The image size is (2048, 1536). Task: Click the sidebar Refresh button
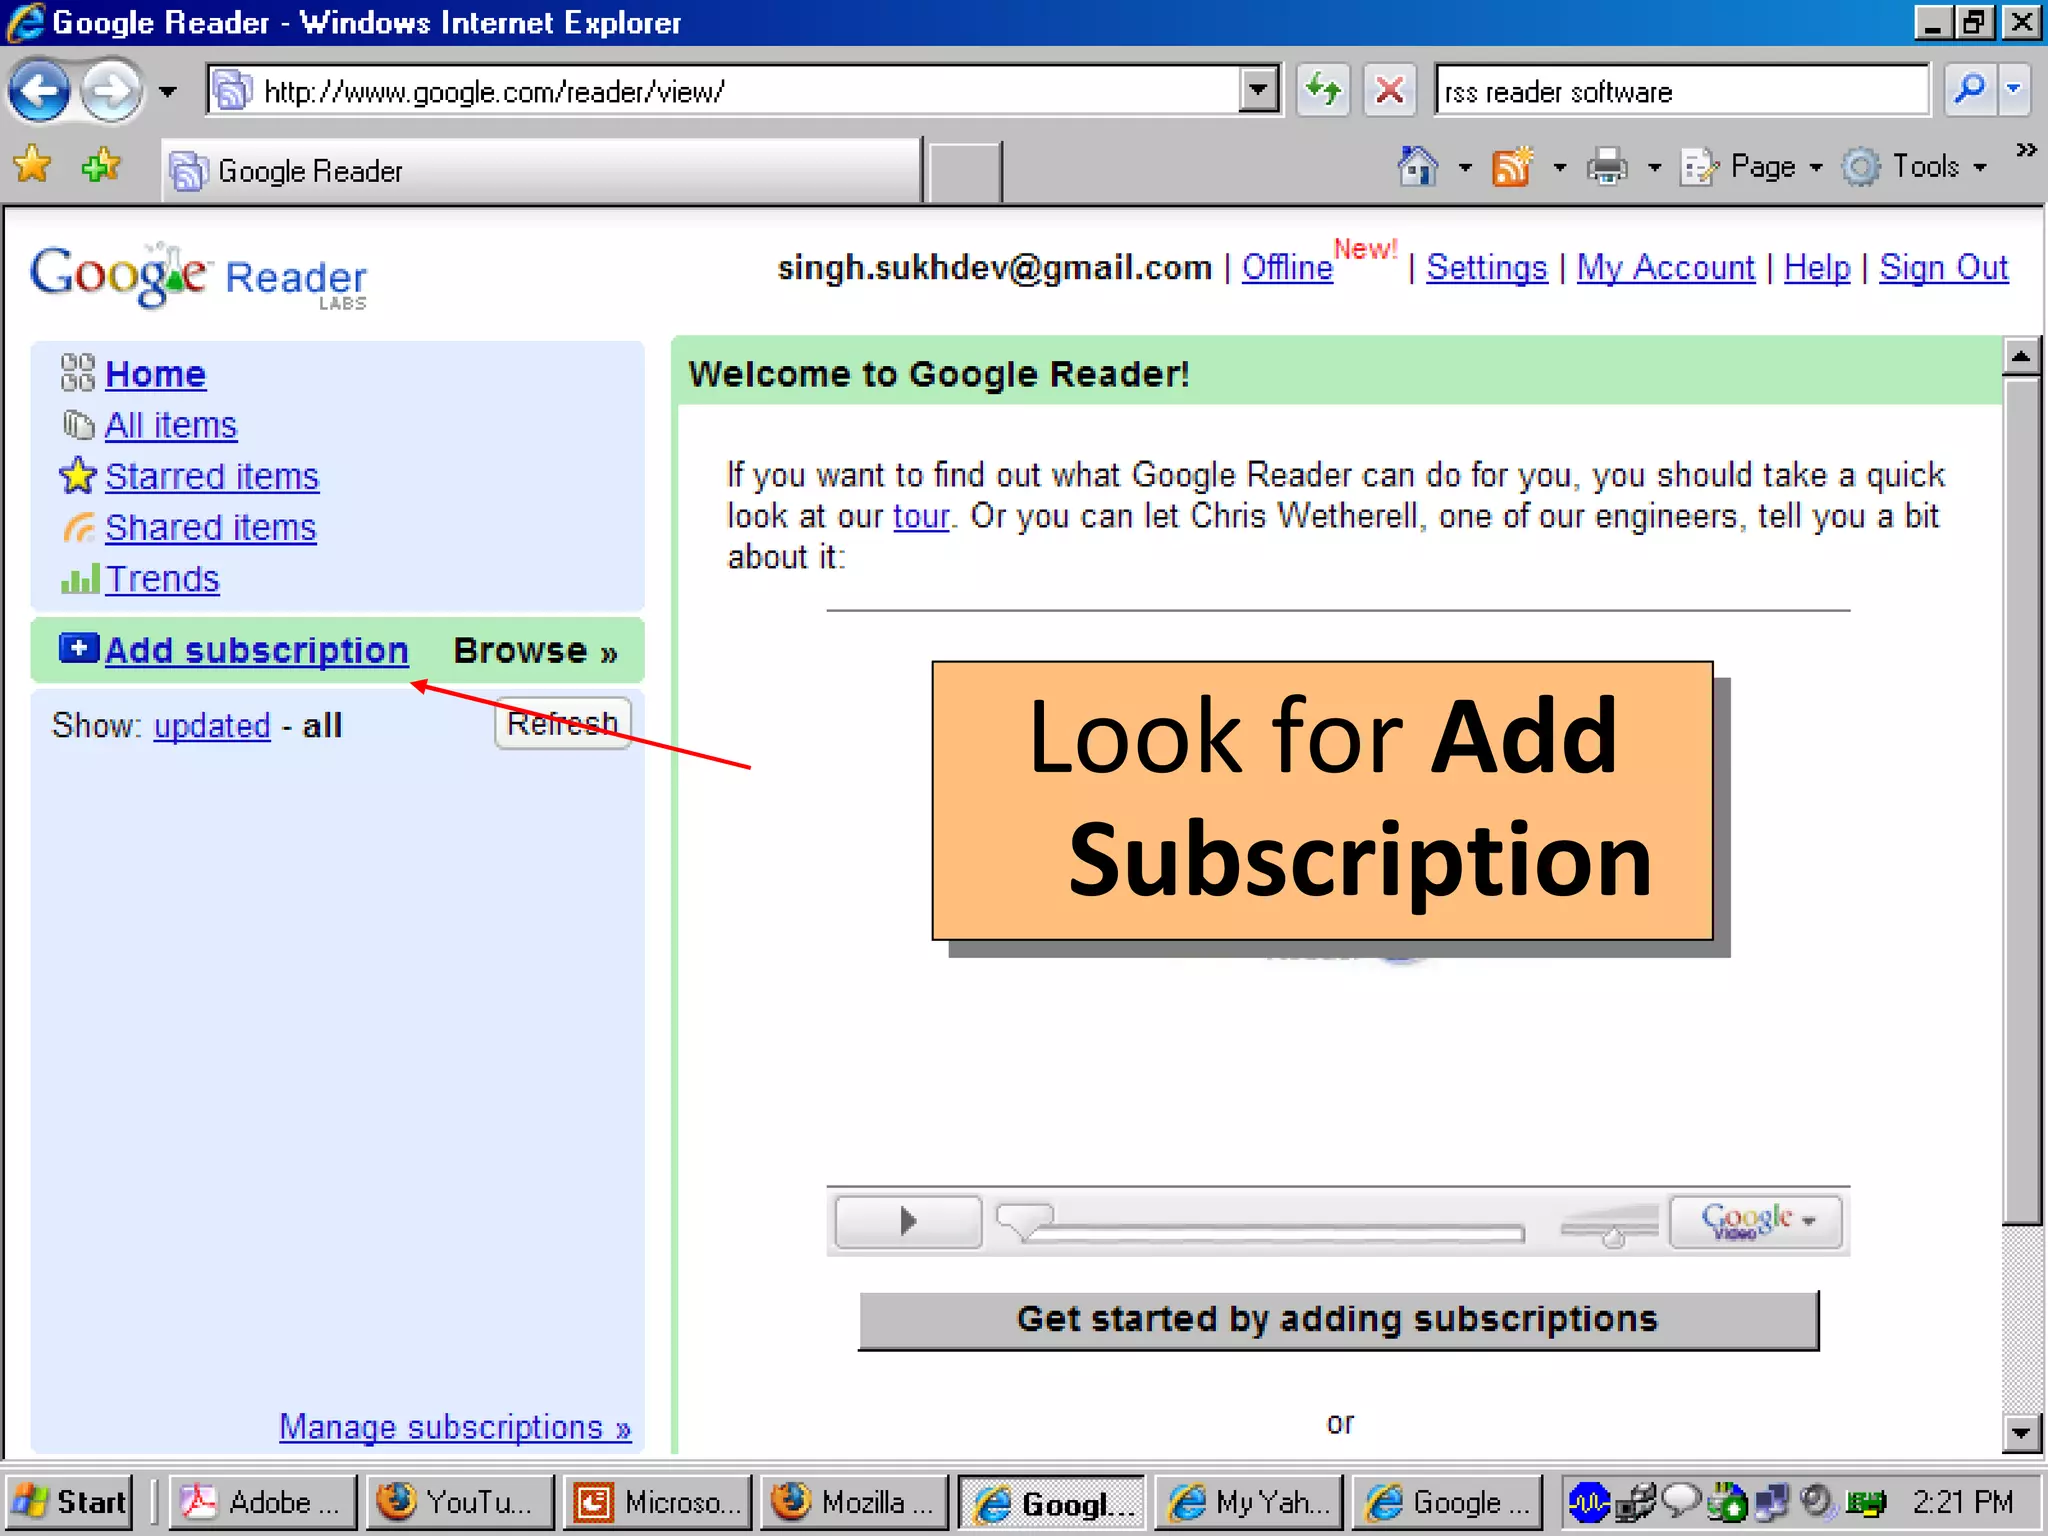point(563,723)
